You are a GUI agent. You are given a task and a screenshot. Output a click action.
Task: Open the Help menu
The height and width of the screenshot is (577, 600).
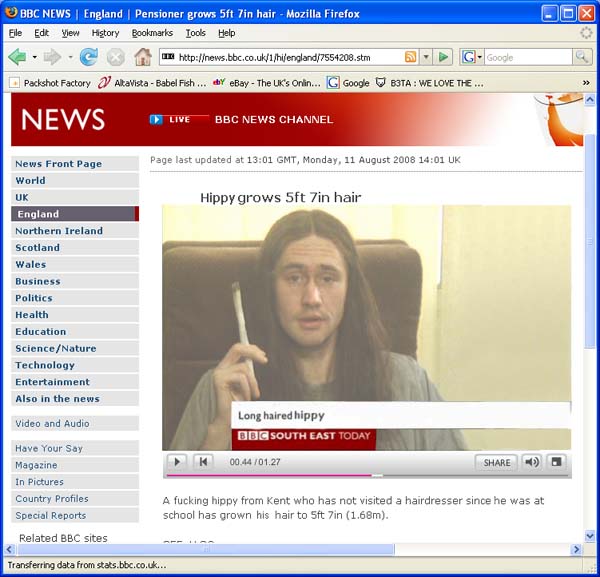[x=227, y=33]
